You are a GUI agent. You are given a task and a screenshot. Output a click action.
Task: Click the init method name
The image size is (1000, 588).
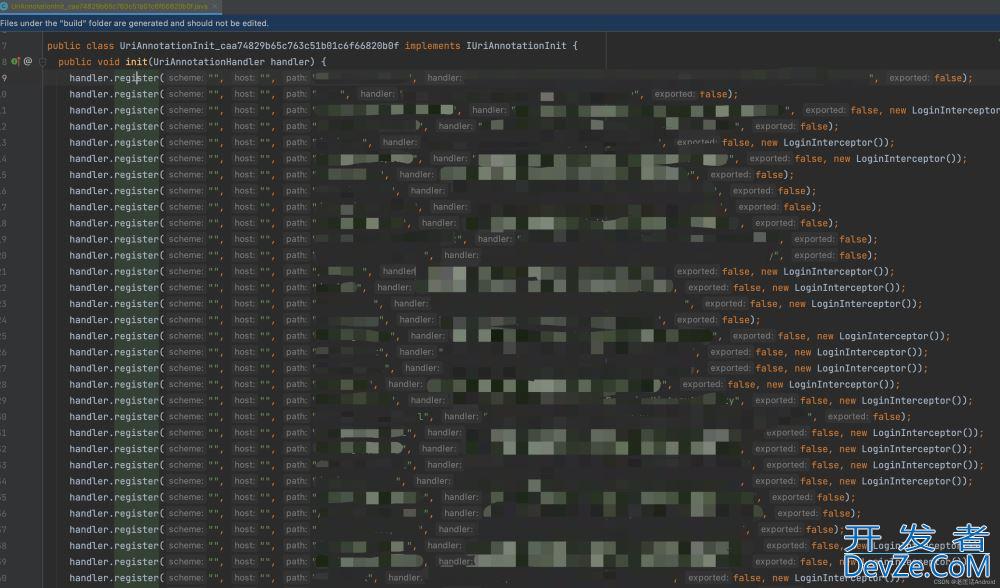pos(136,62)
